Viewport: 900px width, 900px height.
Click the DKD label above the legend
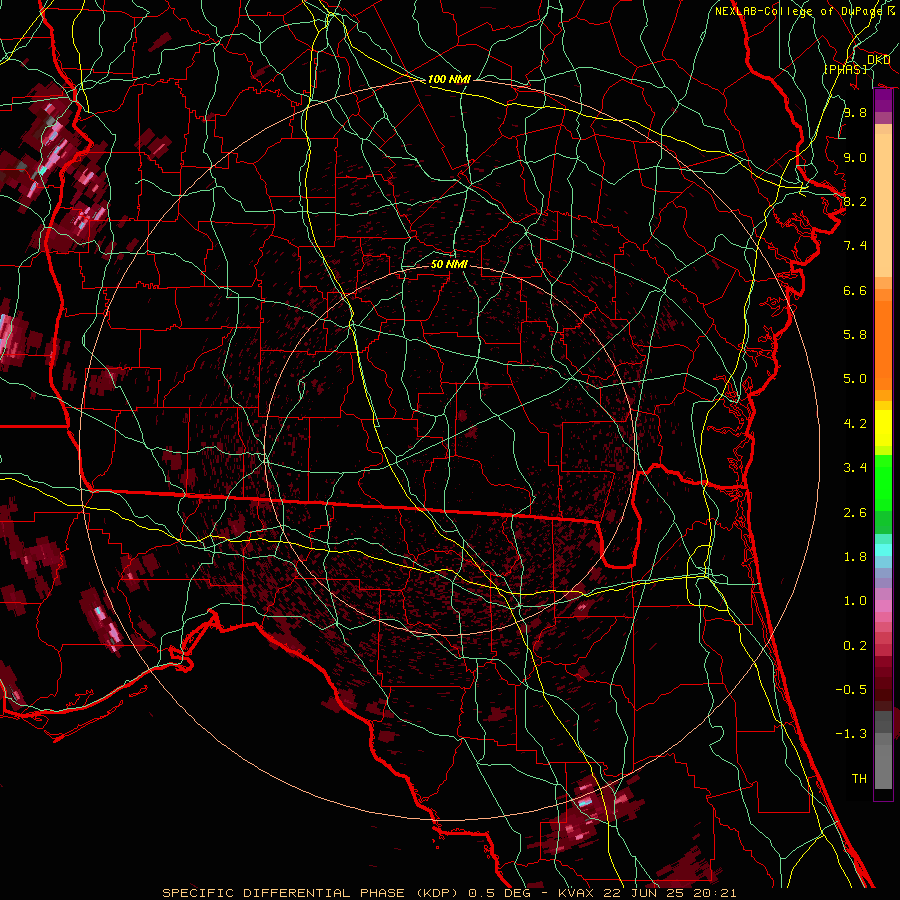pyautogui.click(x=878, y=59)
